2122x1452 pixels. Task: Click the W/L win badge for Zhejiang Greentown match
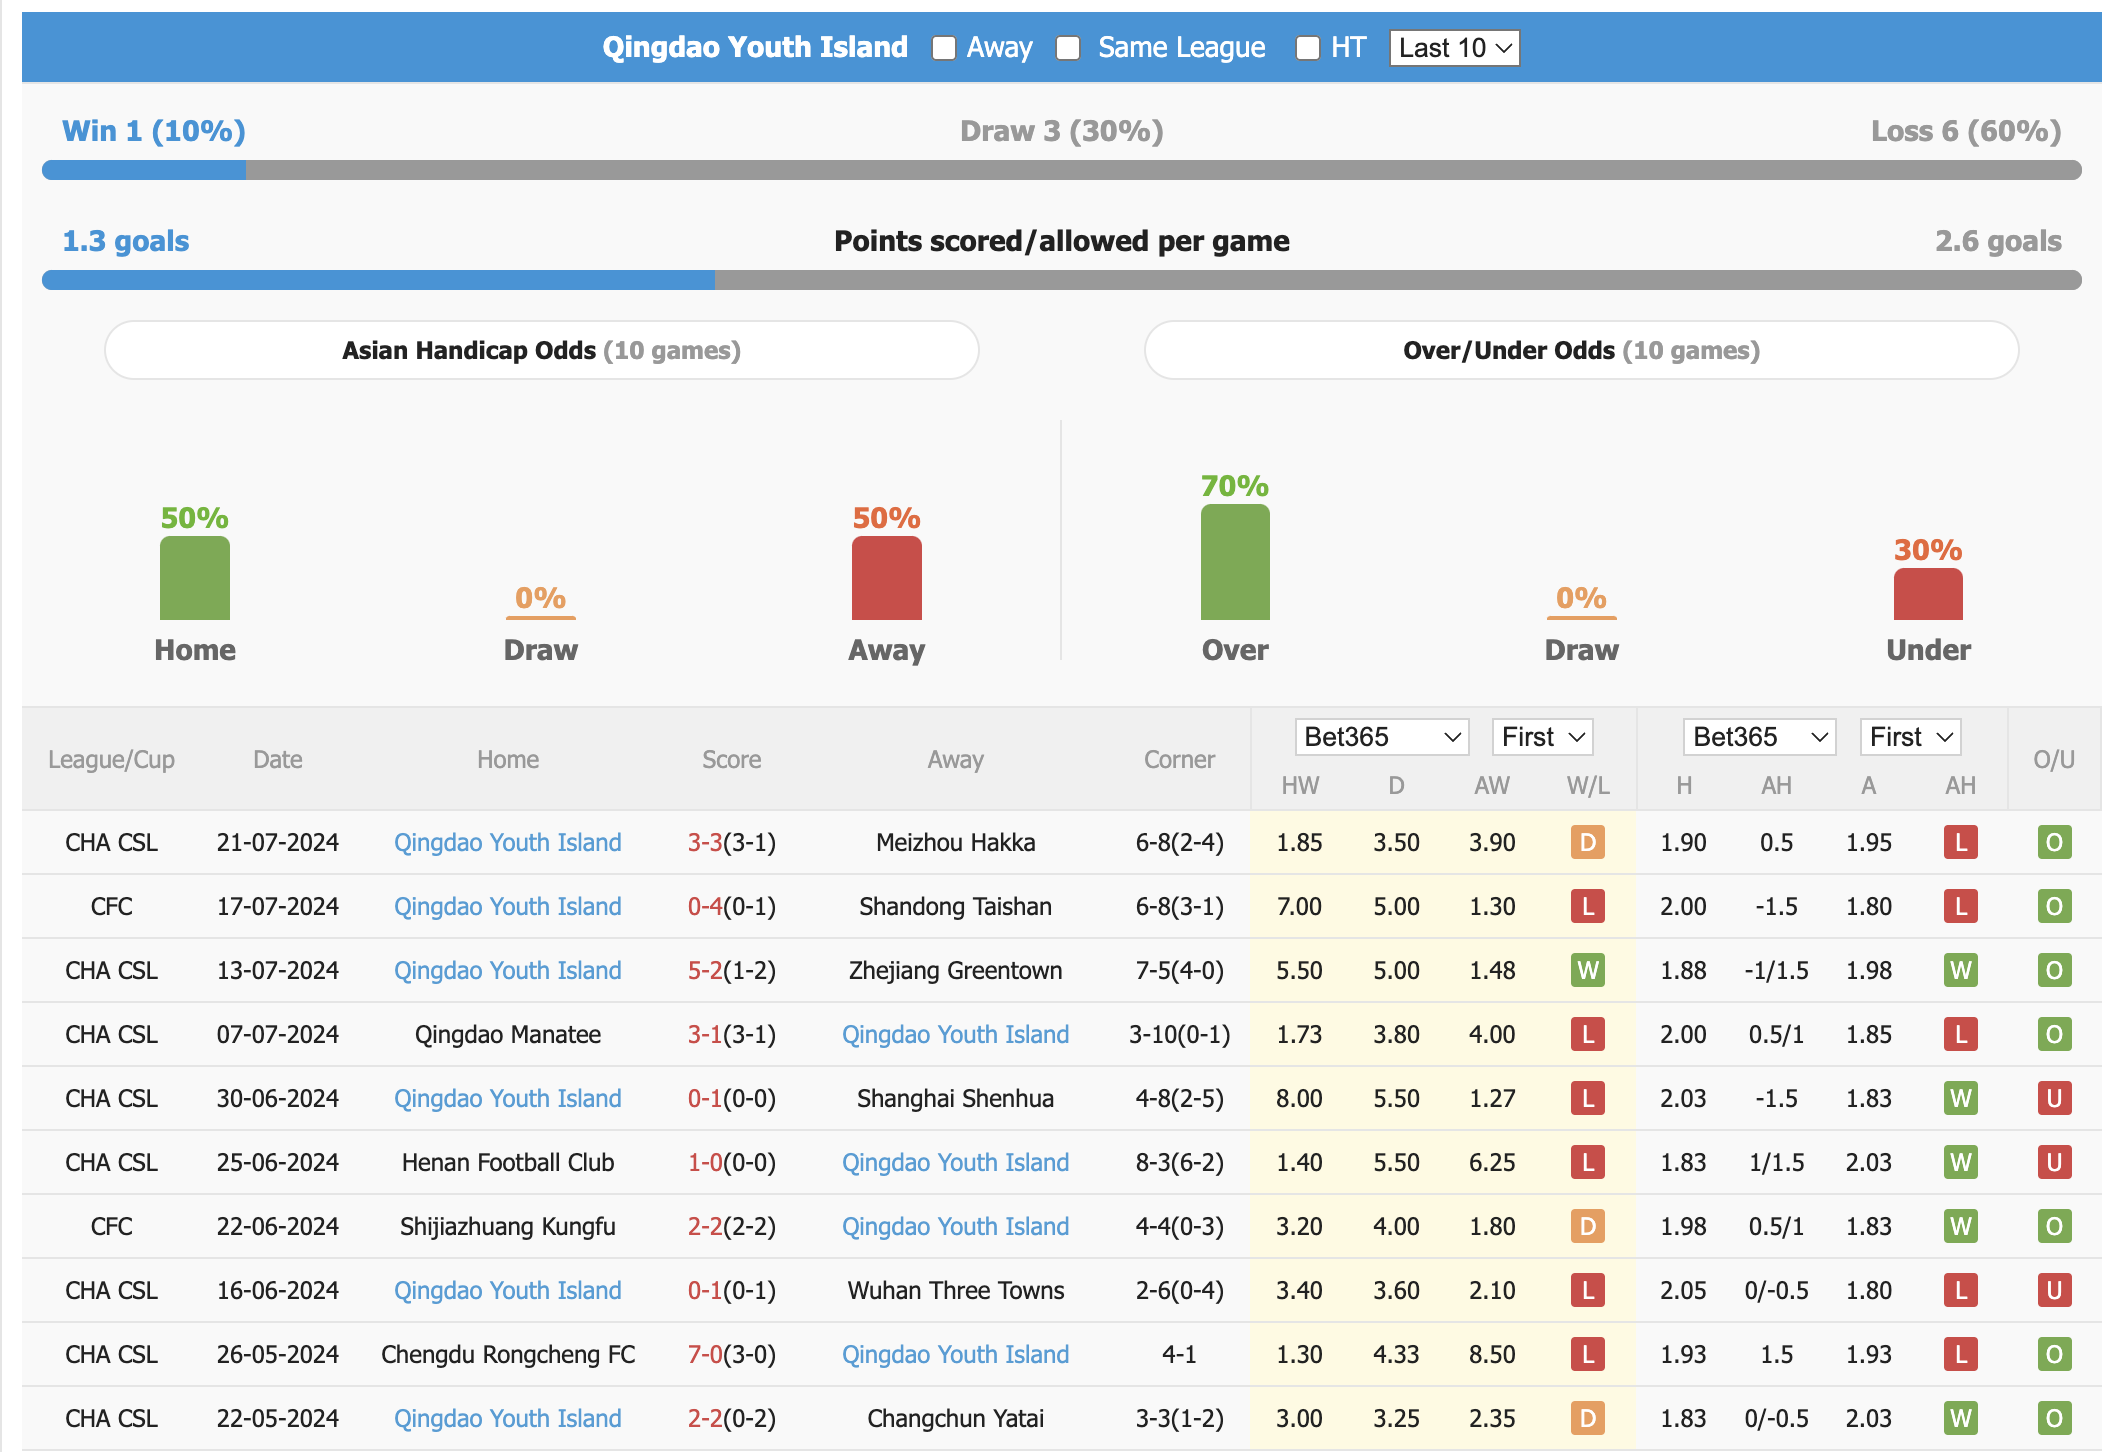pyautogui.click(x=1588, y=971)
